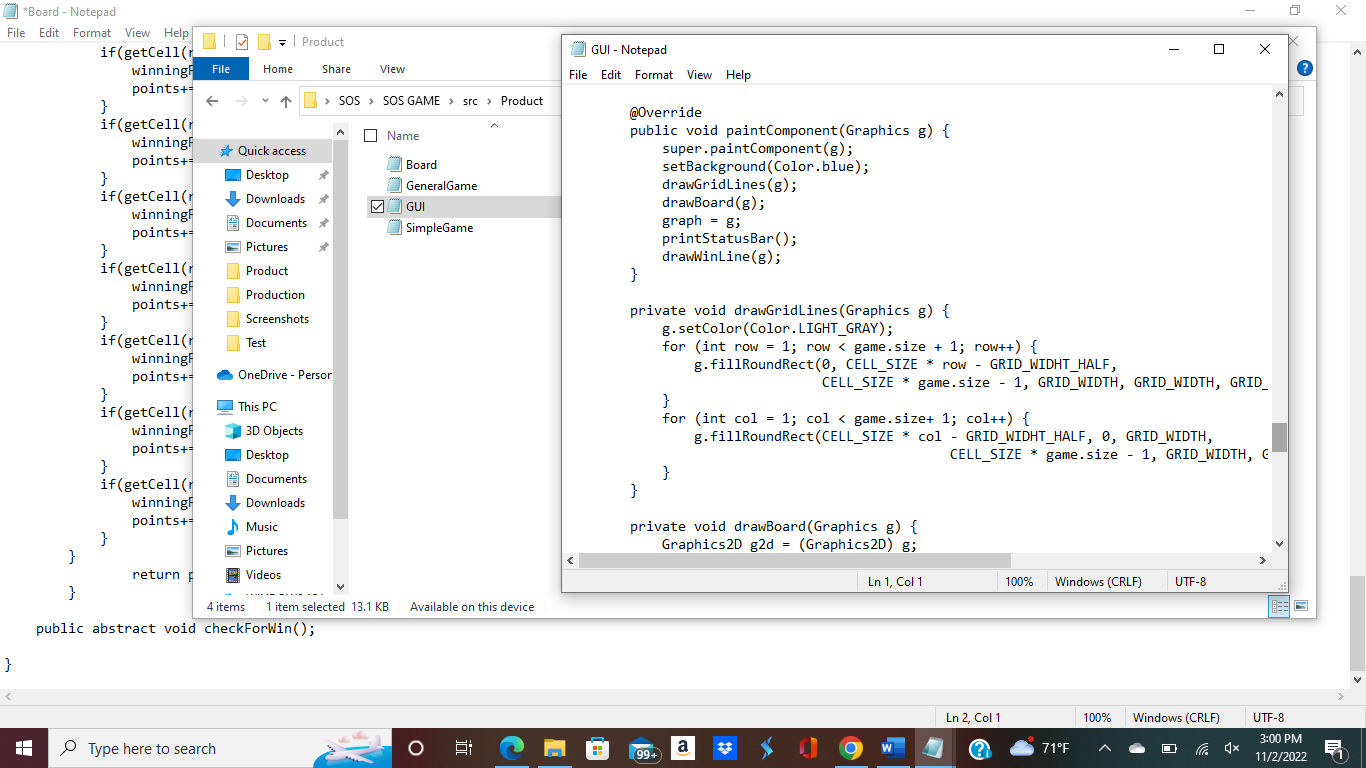Screen dimensions: 1366x768
Task: Switch to the View ribbon tab in Explorer
Action: tap(392, 68)
